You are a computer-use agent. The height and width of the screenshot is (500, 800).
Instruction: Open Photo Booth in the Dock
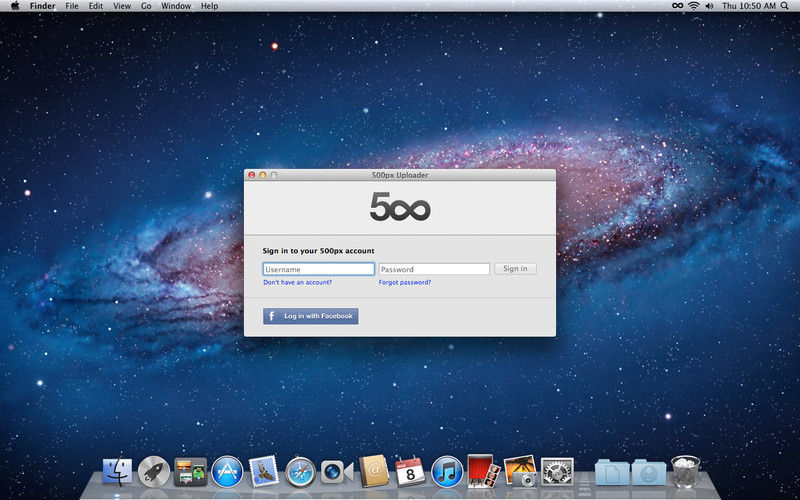[x=483, y=470]
